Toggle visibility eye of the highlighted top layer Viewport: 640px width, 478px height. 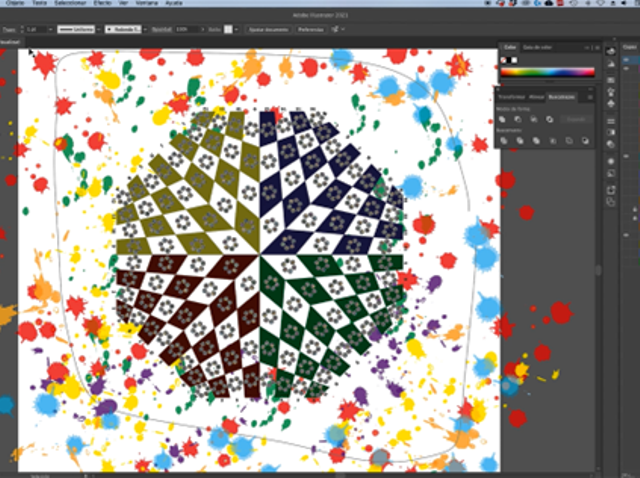click(x=627, y=60)
